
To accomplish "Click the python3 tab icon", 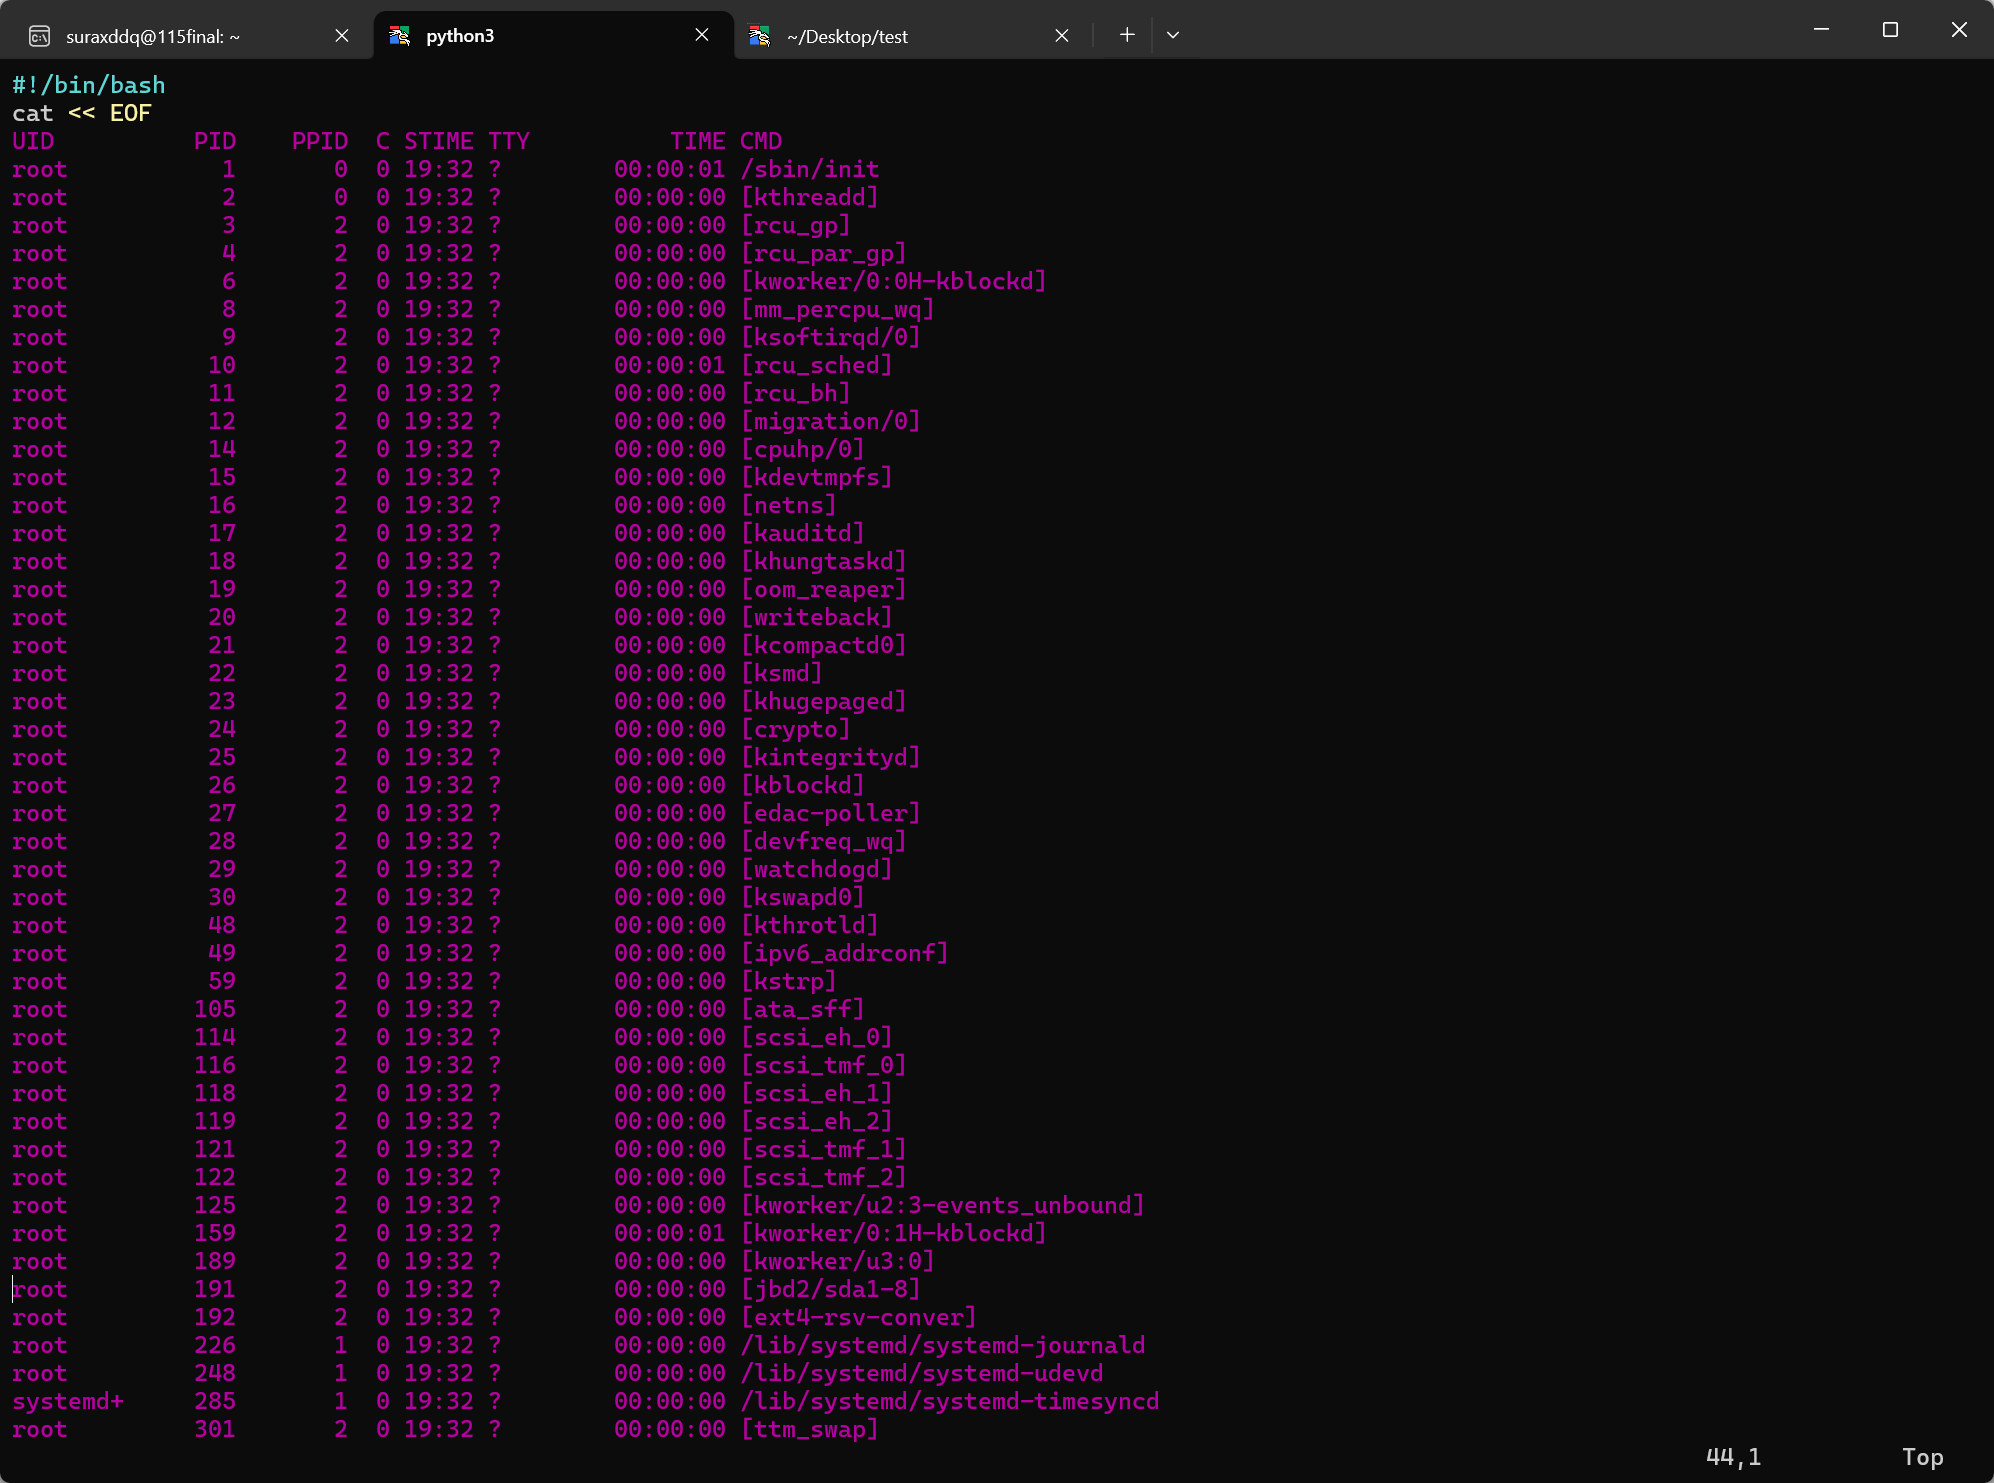I will (400, 36).
